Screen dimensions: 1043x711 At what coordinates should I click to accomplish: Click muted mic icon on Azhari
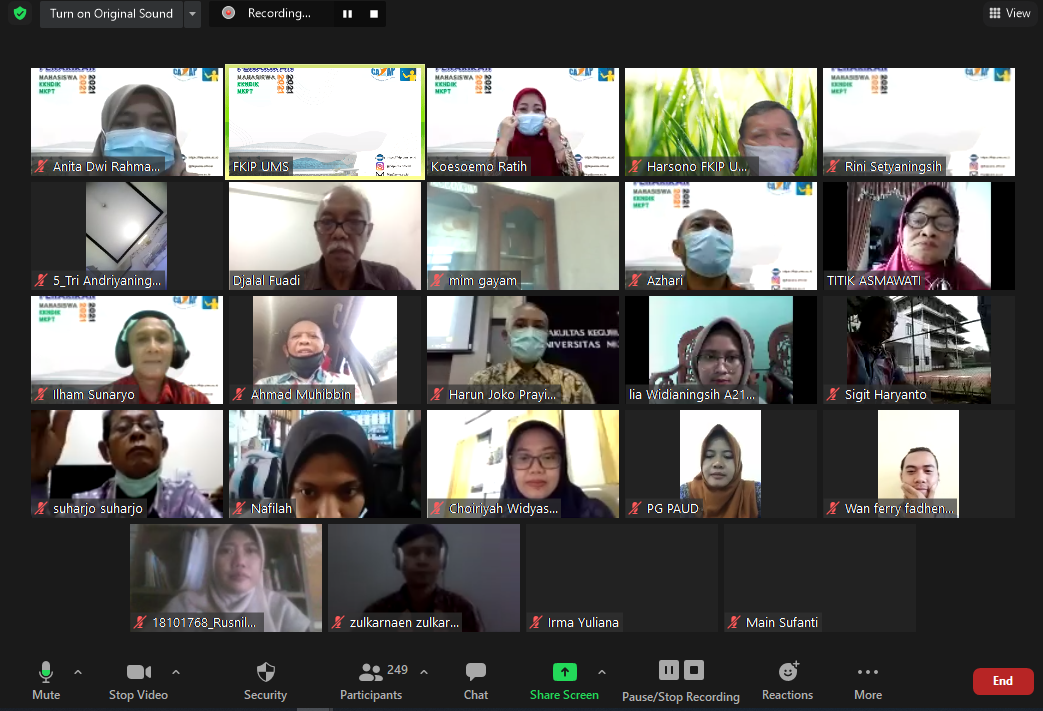pos(635,281)
